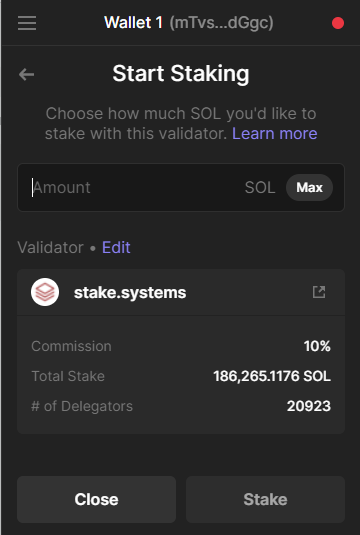Screen dimensions: 360x535
Task: Select the Commission 10% row
Action: [181, 346]
